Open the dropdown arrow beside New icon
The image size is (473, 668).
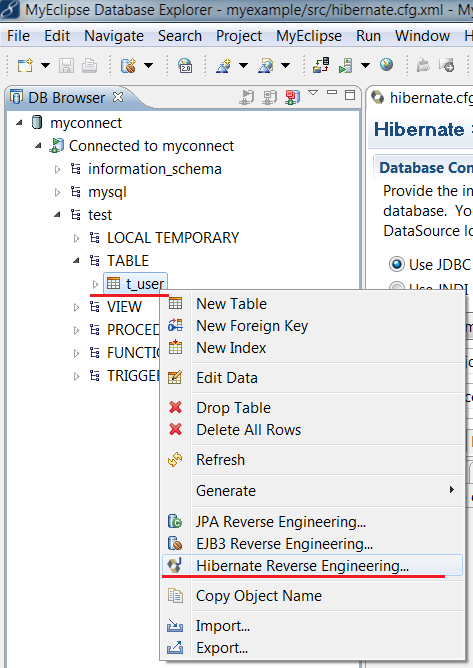coord(45,66)
